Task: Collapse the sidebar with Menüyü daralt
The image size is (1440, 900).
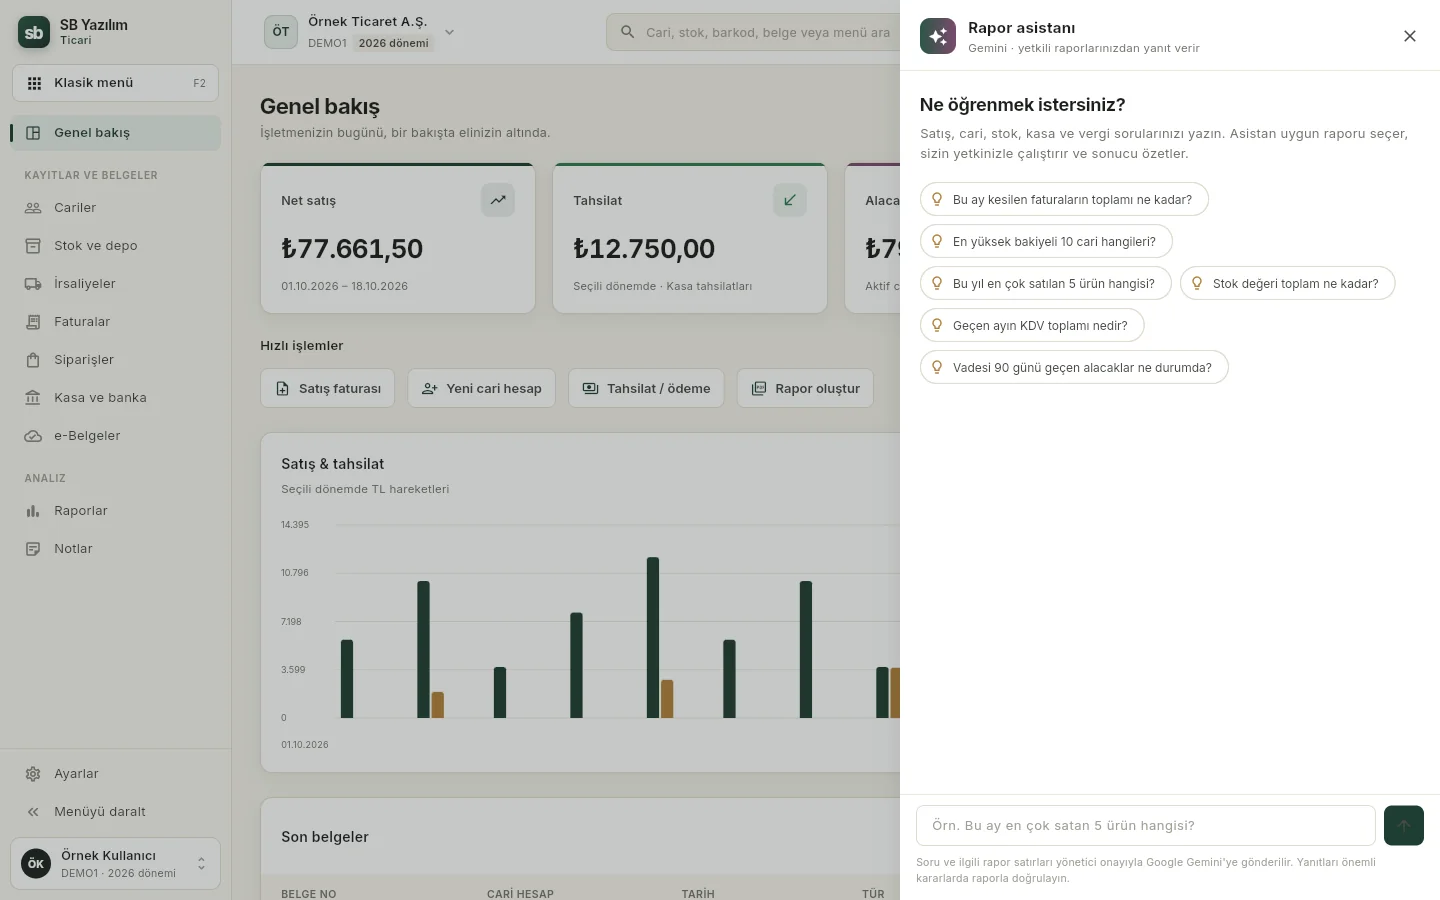Action: pos(115,812)
